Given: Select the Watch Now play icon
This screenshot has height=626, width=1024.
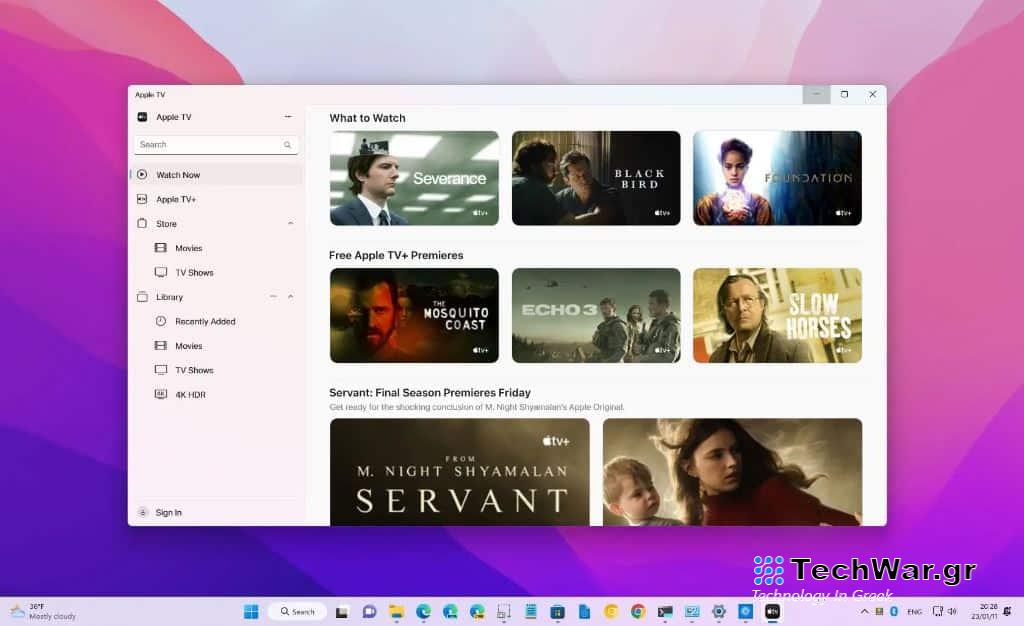Looking at the screenshot, I should pyautogui.click(x=141, y=175).
